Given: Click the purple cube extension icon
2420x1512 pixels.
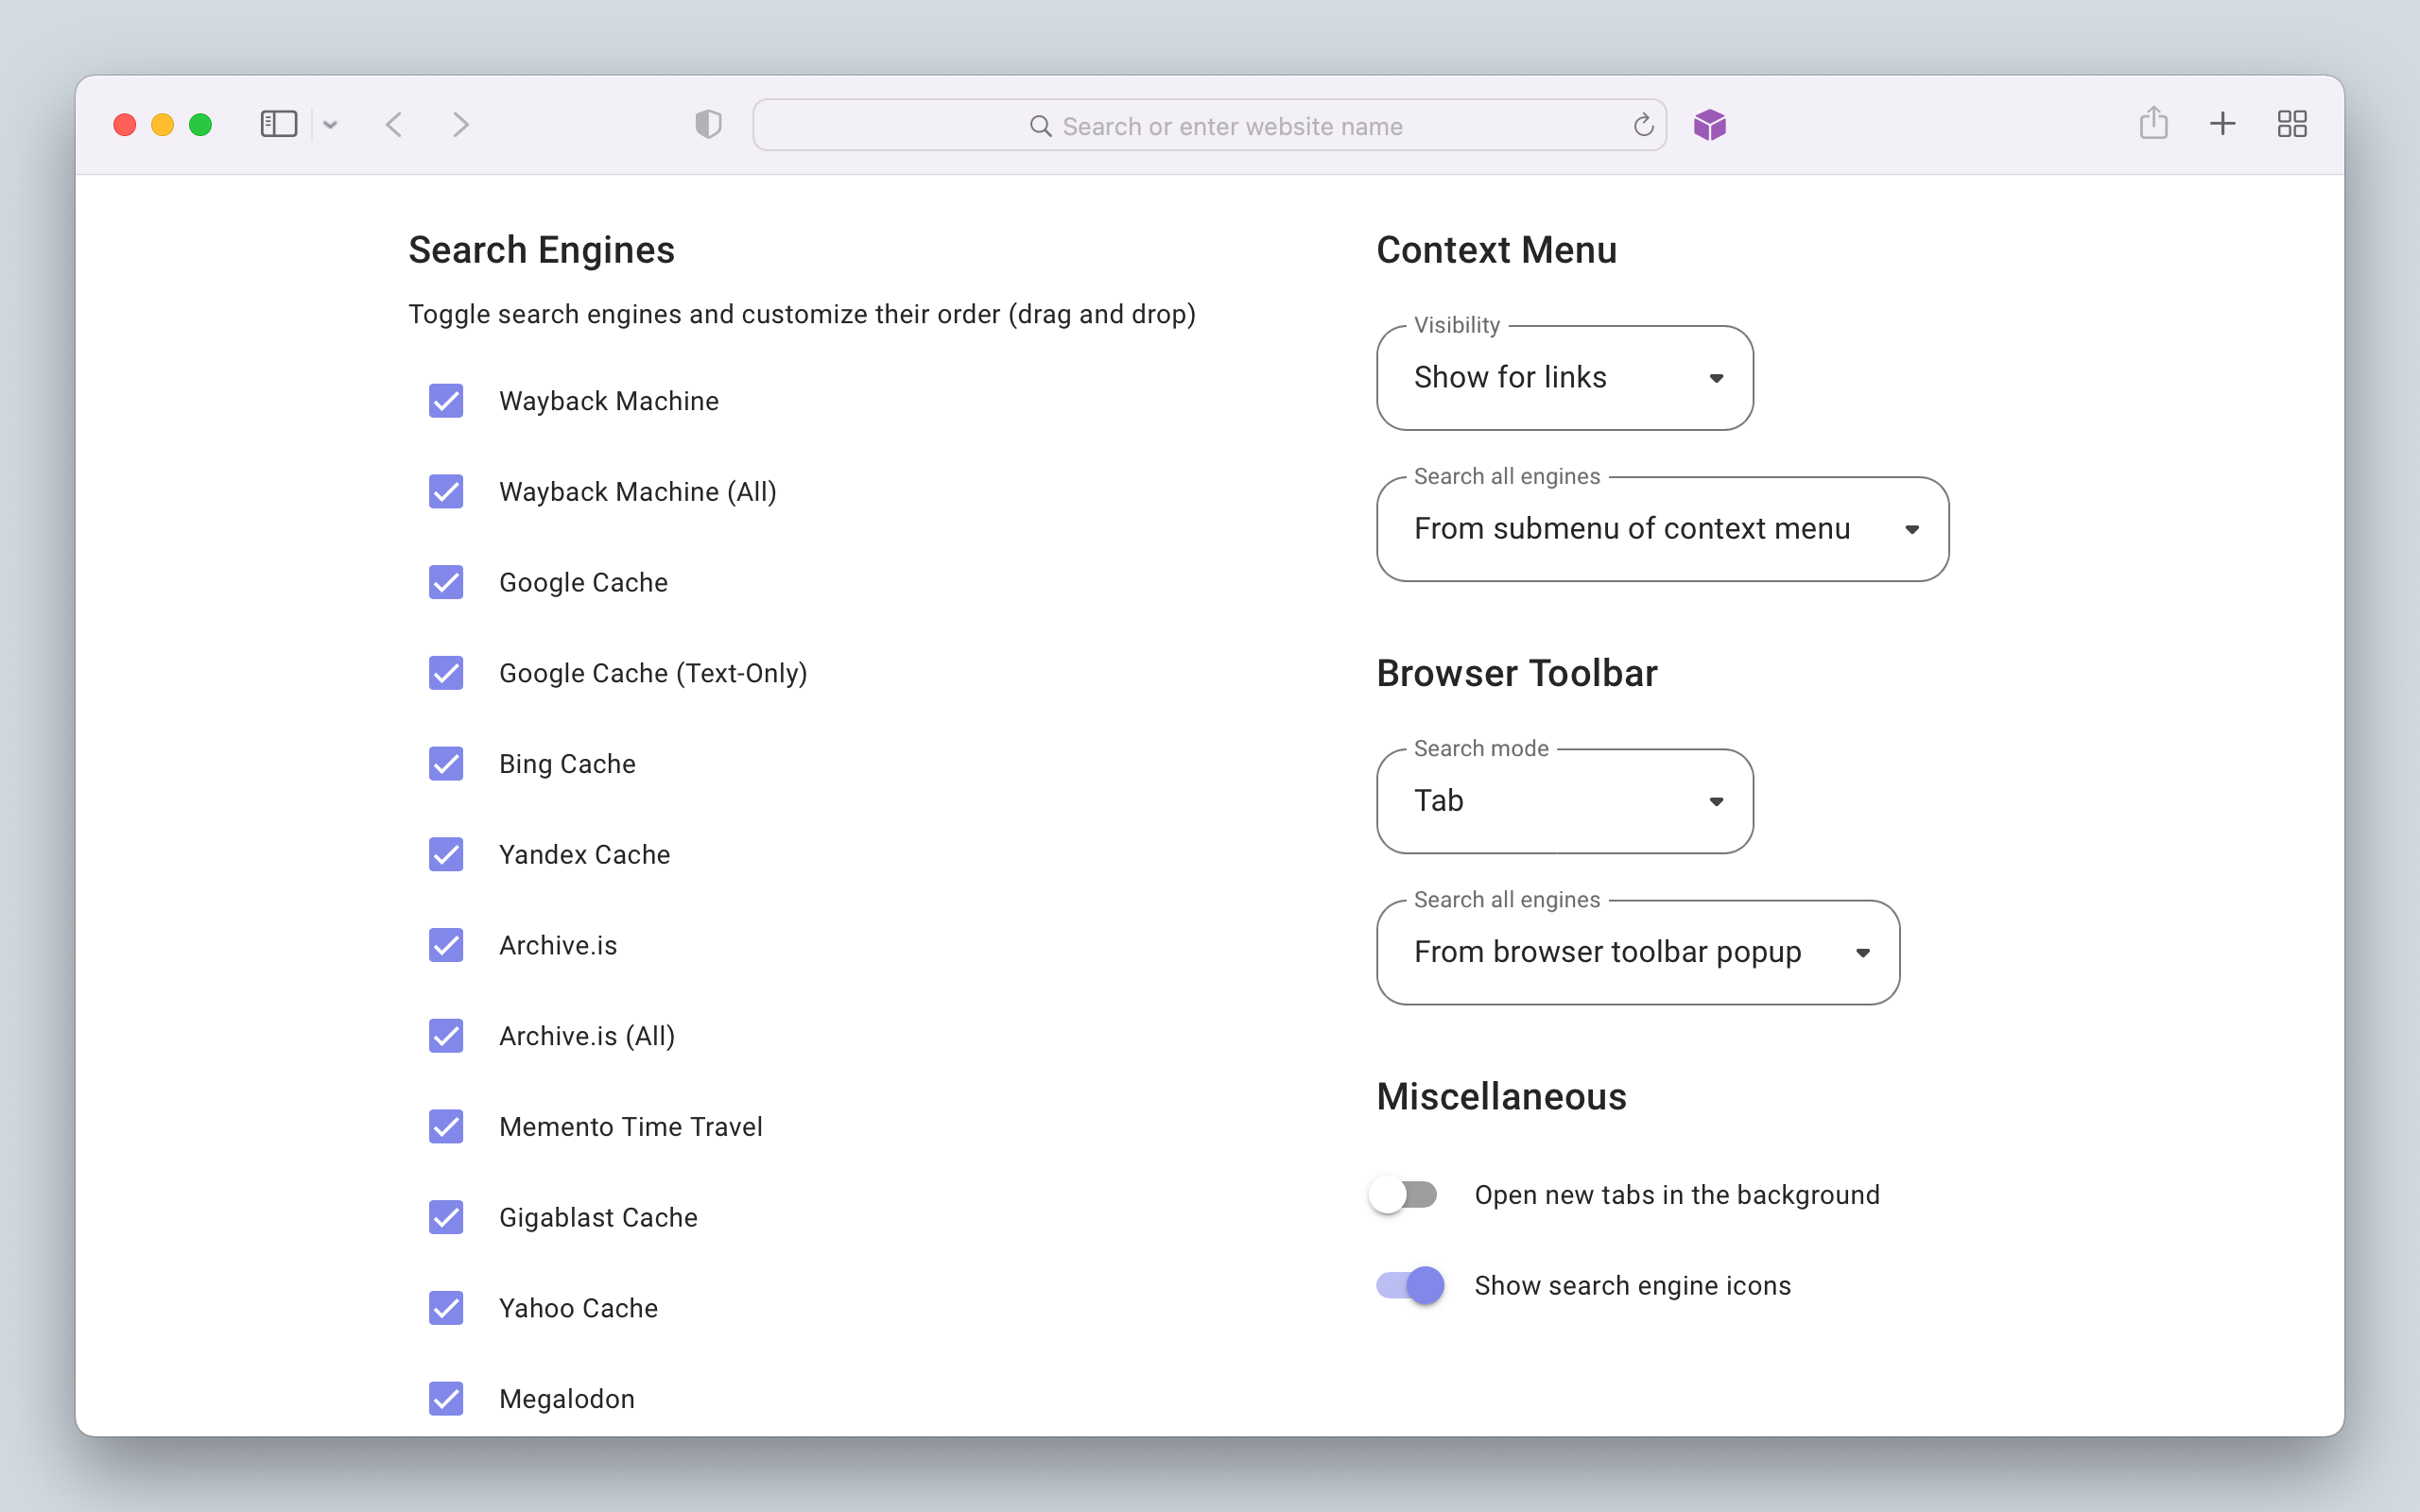Looking at the screenshot, I should pos(1710,125).
